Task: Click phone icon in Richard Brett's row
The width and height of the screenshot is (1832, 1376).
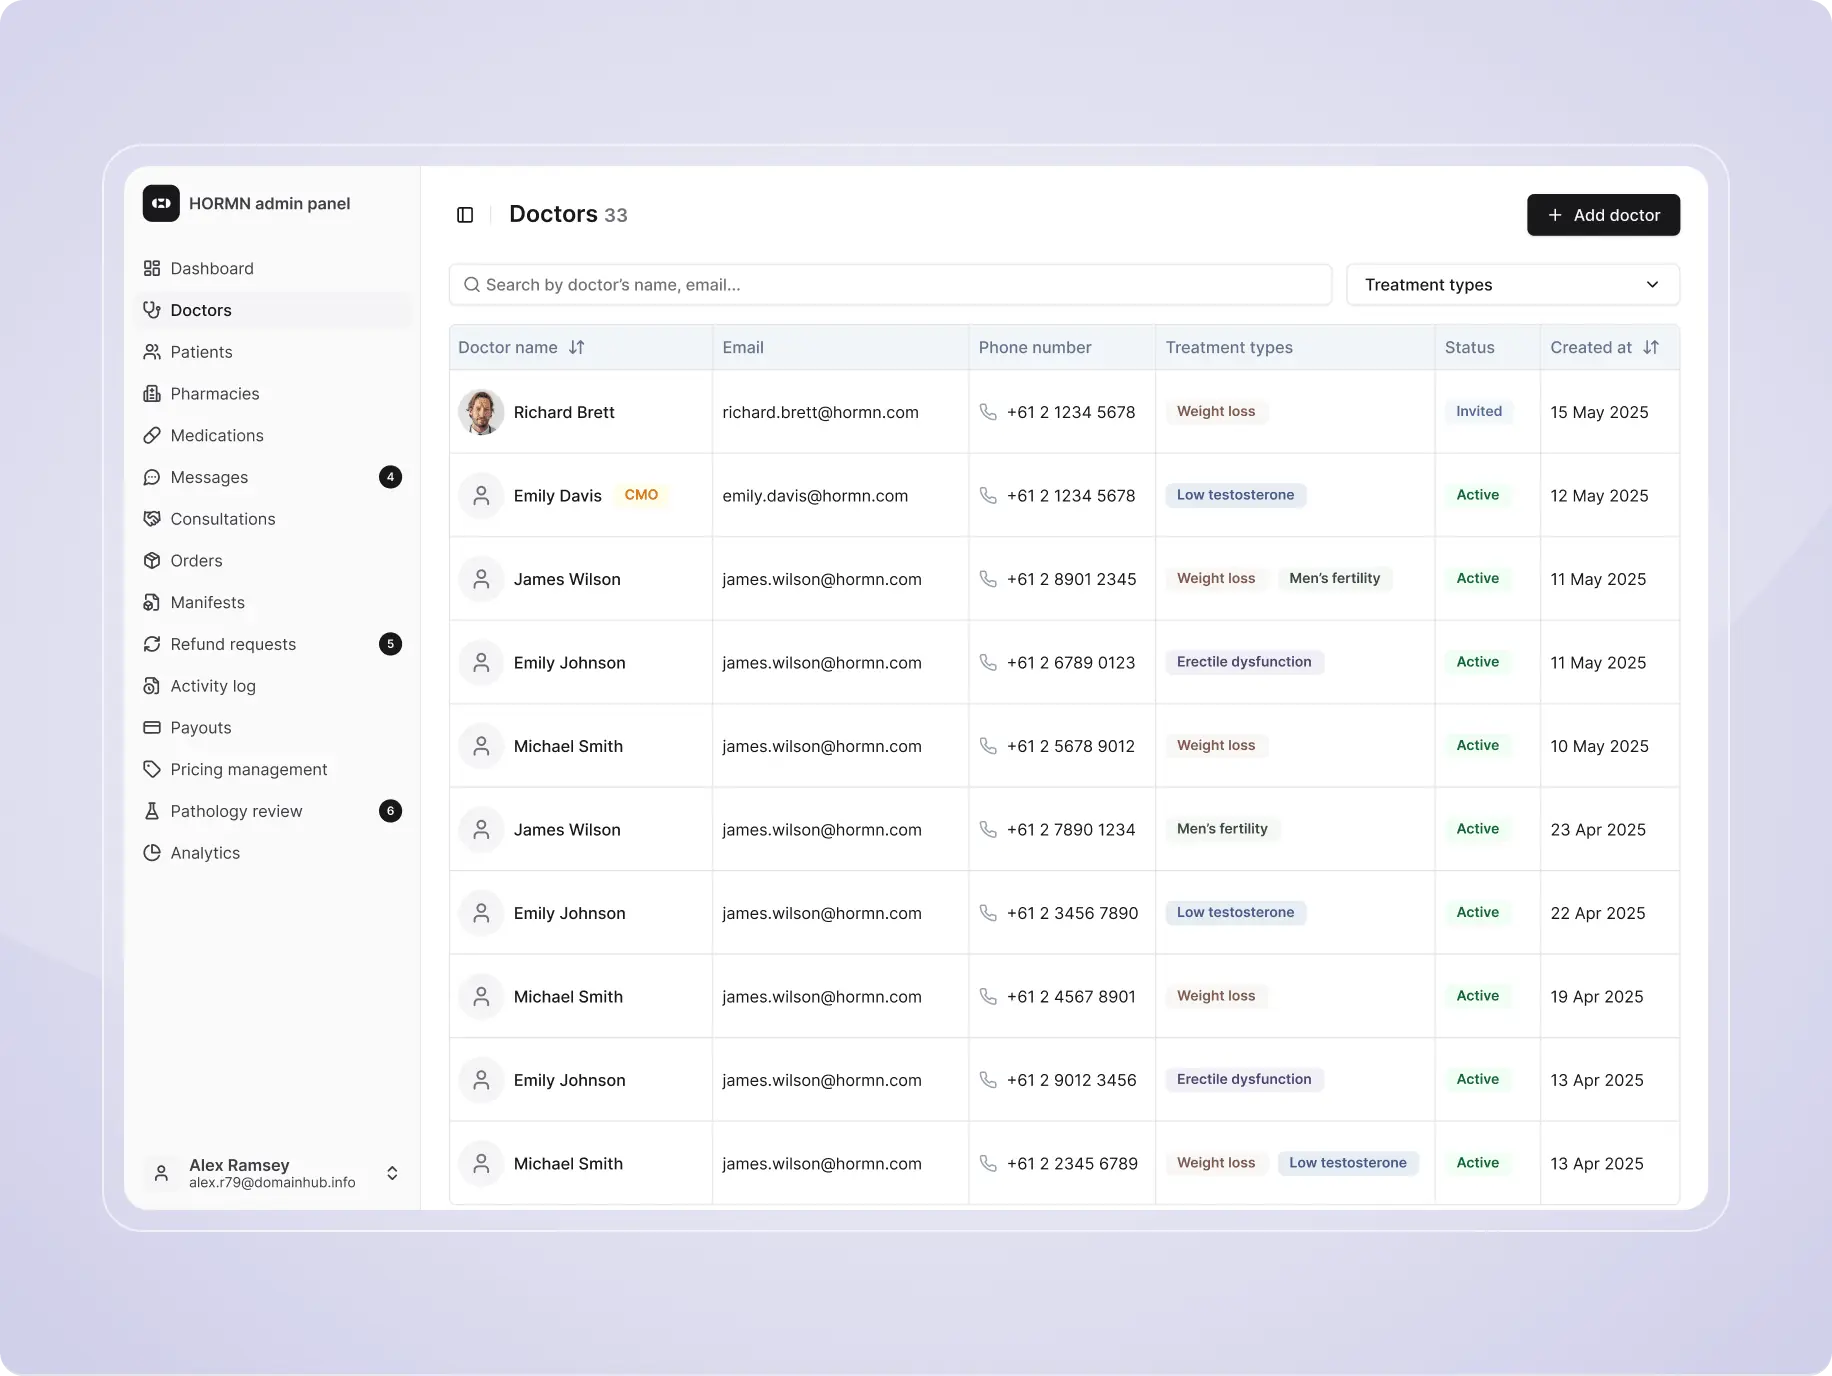Action: pyautogui.click(x=988, y=412)
